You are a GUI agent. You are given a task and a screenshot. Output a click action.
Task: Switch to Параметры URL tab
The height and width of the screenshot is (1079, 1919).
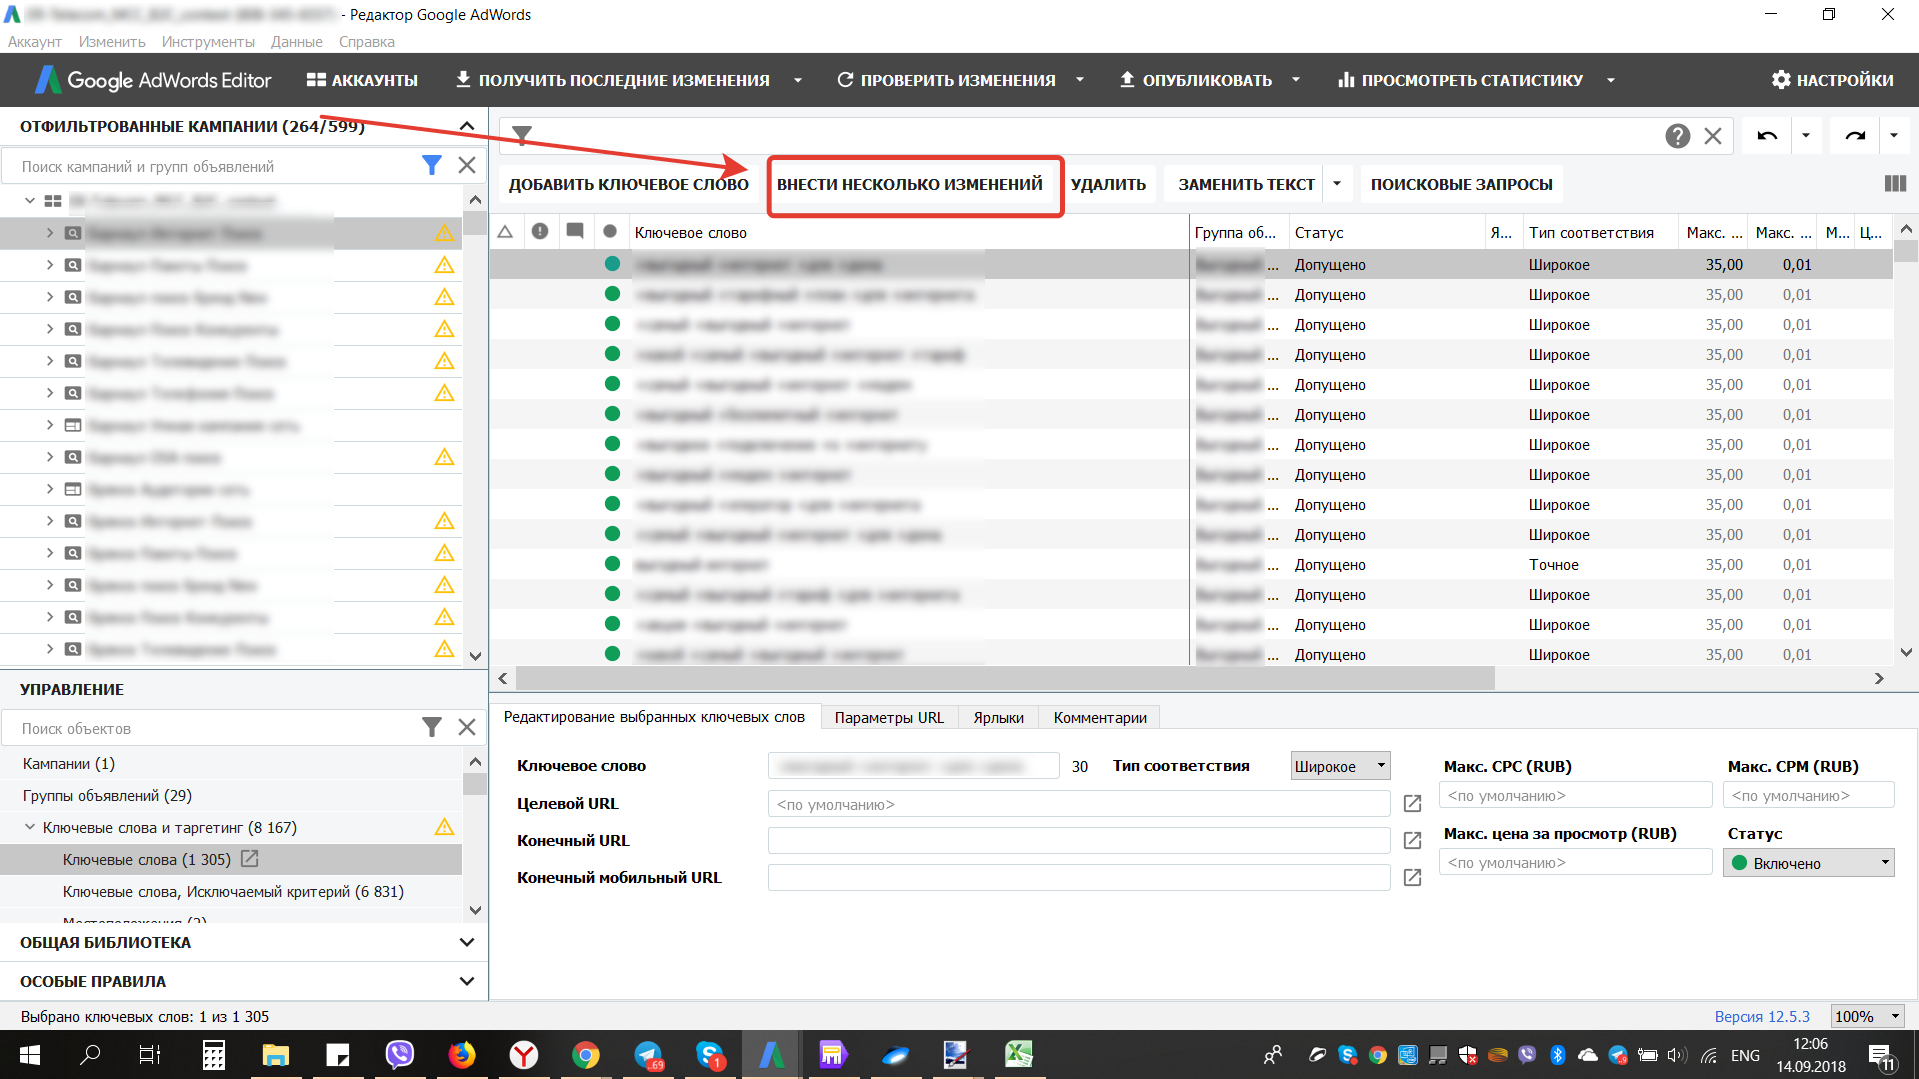pyautogui.click(x=889, y=717)
